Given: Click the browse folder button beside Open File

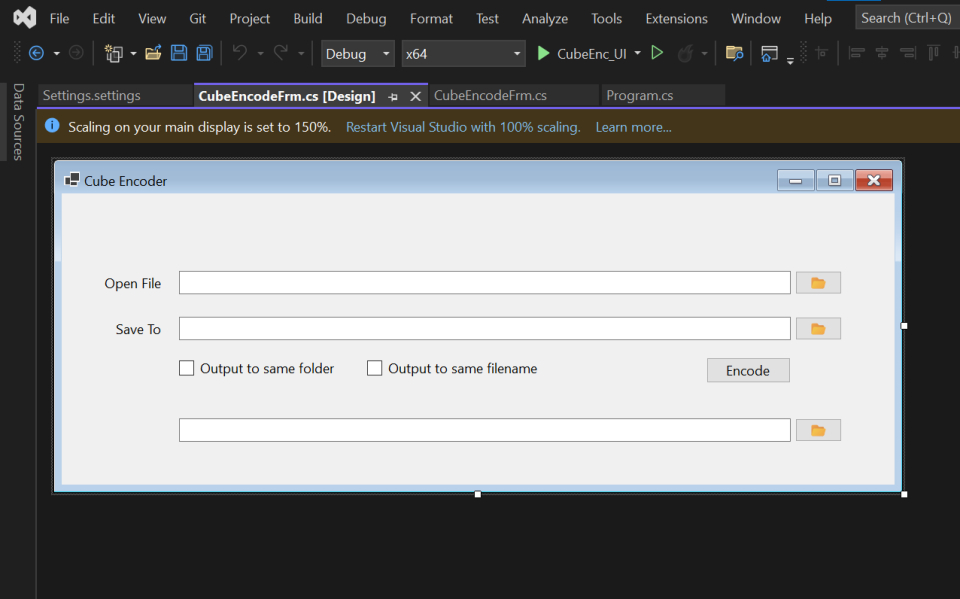Looking at the screenshot, I should [819, 283].
